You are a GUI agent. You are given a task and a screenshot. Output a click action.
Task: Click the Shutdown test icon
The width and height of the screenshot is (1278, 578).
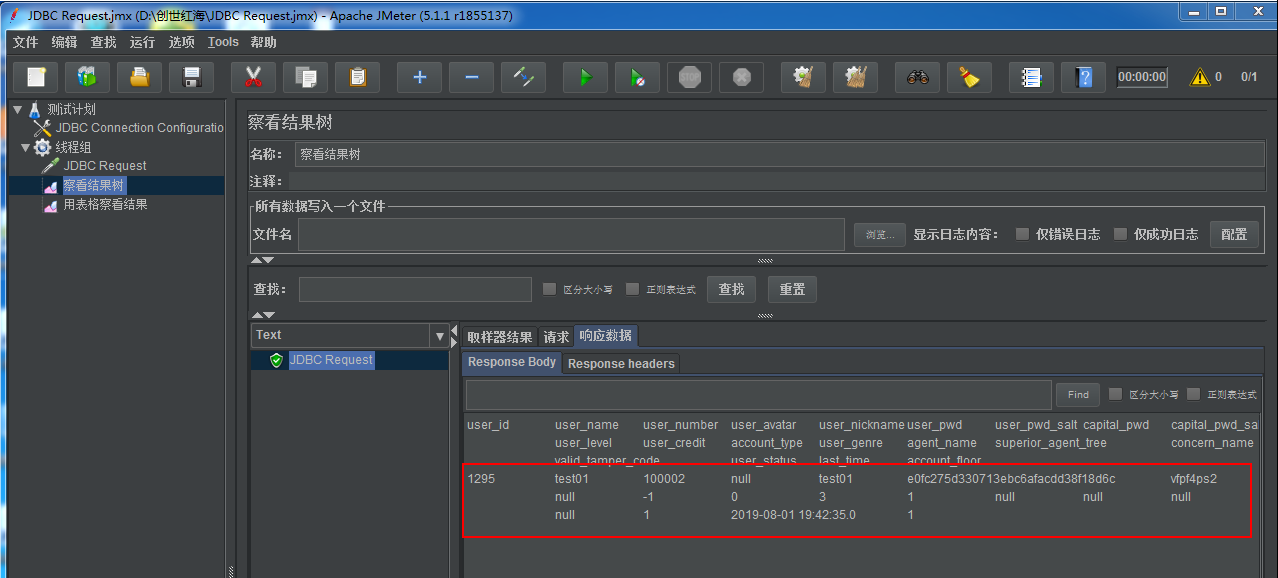741,77
